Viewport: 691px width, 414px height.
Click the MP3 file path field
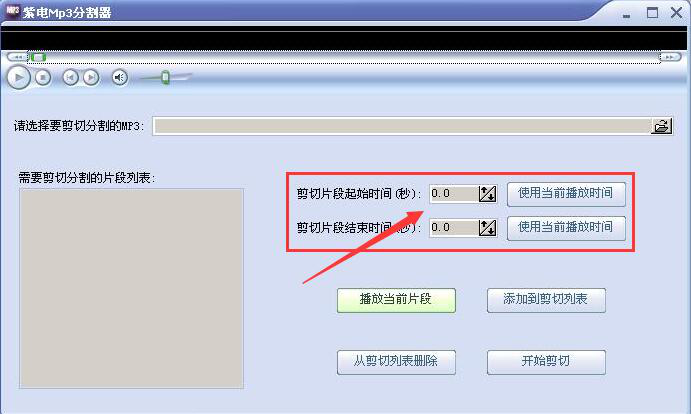(402, 126)
